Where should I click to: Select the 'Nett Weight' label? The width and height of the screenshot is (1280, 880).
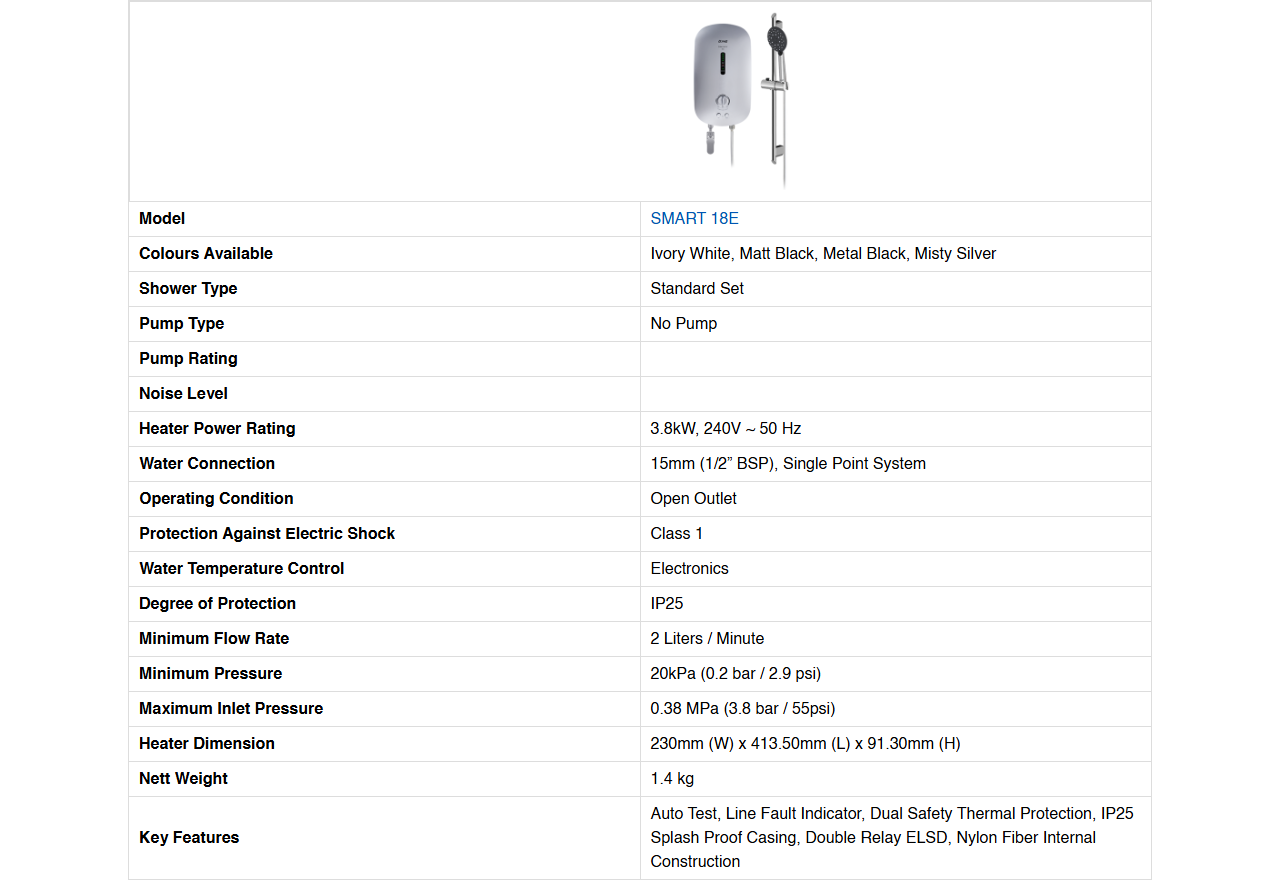pos(183,778)
